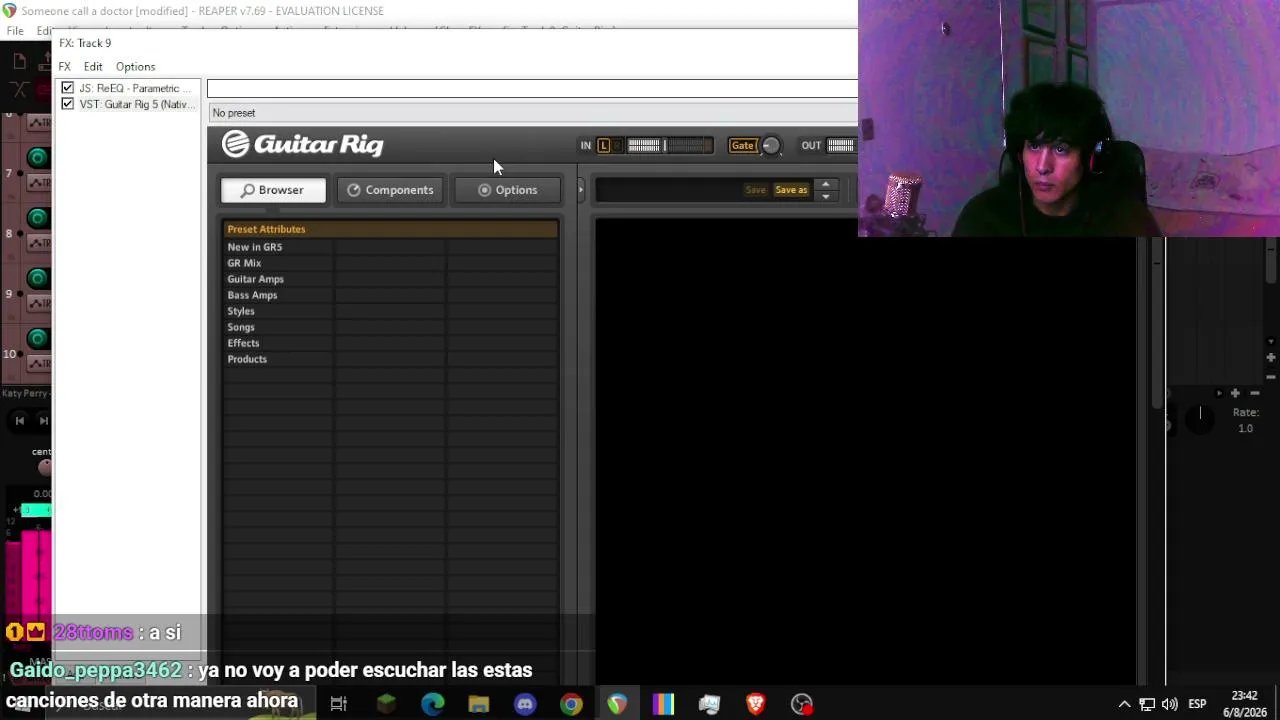Switch to the Components tab
1280x720 pixels.
390,190
